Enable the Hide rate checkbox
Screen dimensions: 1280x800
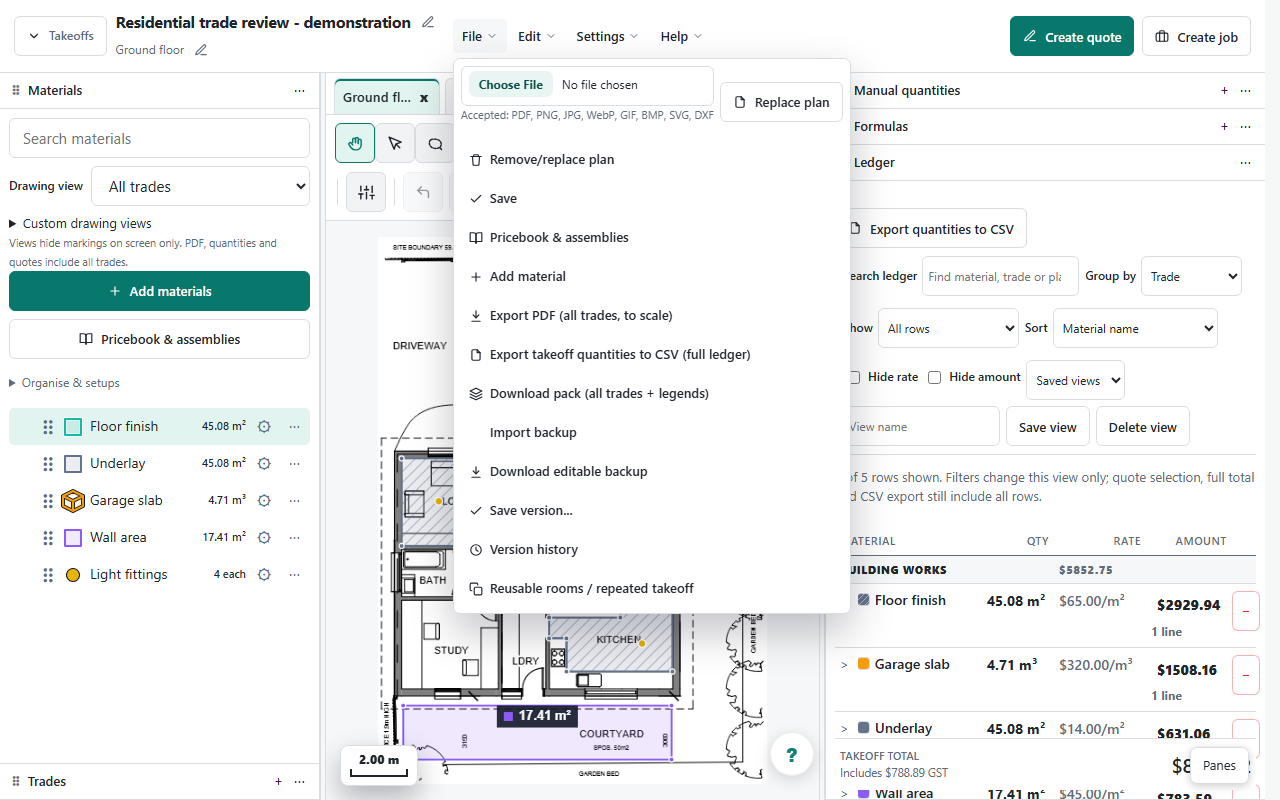(854, 377)
